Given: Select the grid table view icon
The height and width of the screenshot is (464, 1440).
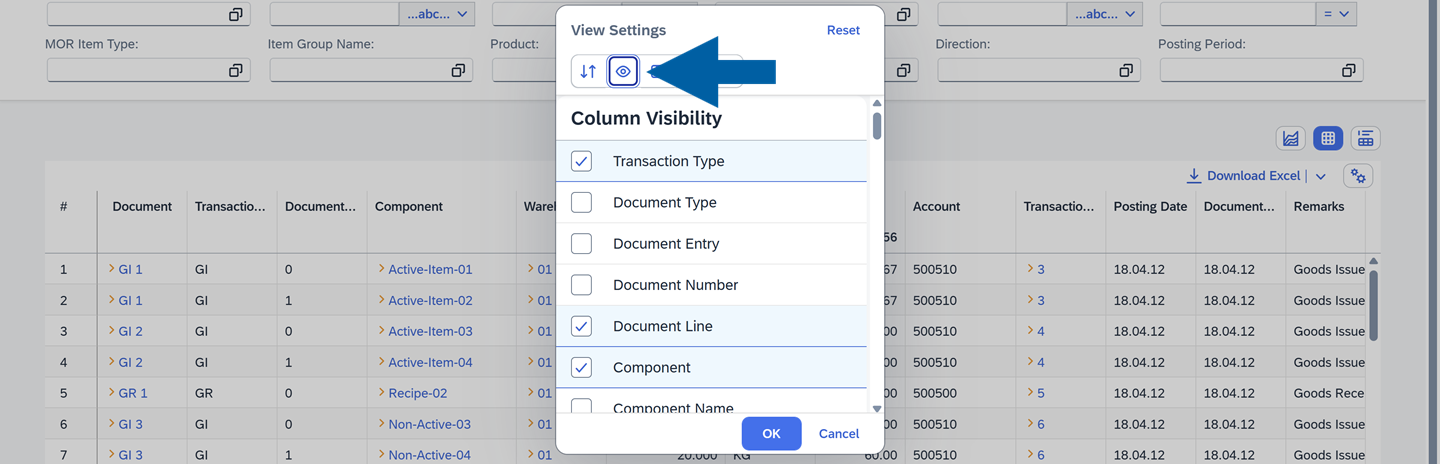Looking at the screenshot, I should click(1328, 139).
